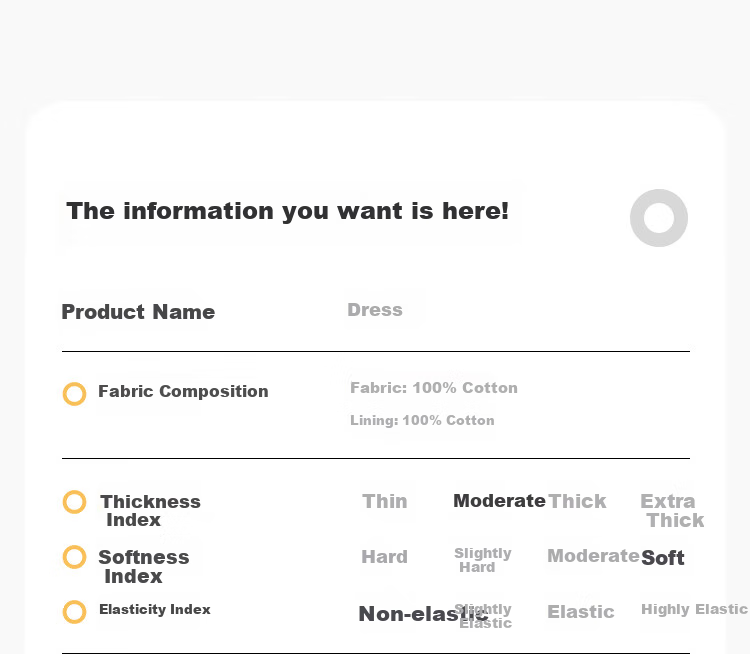Select the gray 'Moderate' softness option
Viewport: 750px width, 654px height.
(593, 556)
